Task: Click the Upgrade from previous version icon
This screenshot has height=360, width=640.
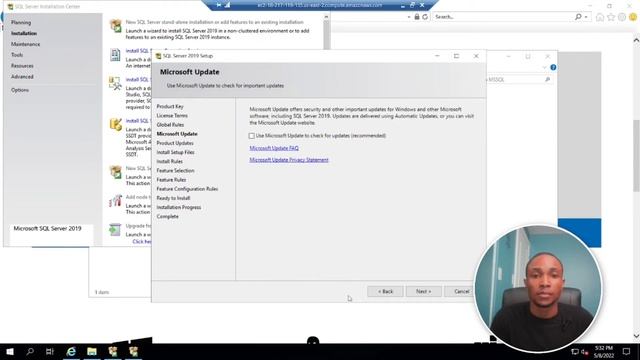Action: [116, 229]
